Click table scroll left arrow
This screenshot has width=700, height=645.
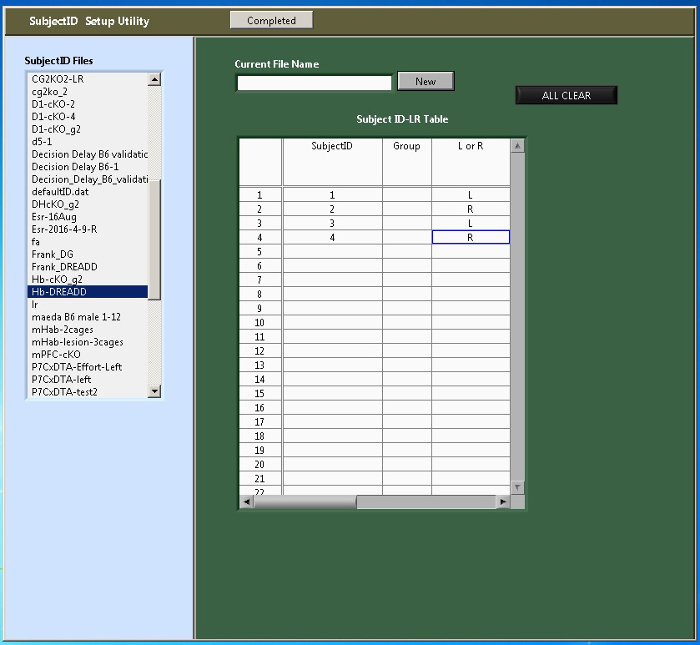coord(246,501)
